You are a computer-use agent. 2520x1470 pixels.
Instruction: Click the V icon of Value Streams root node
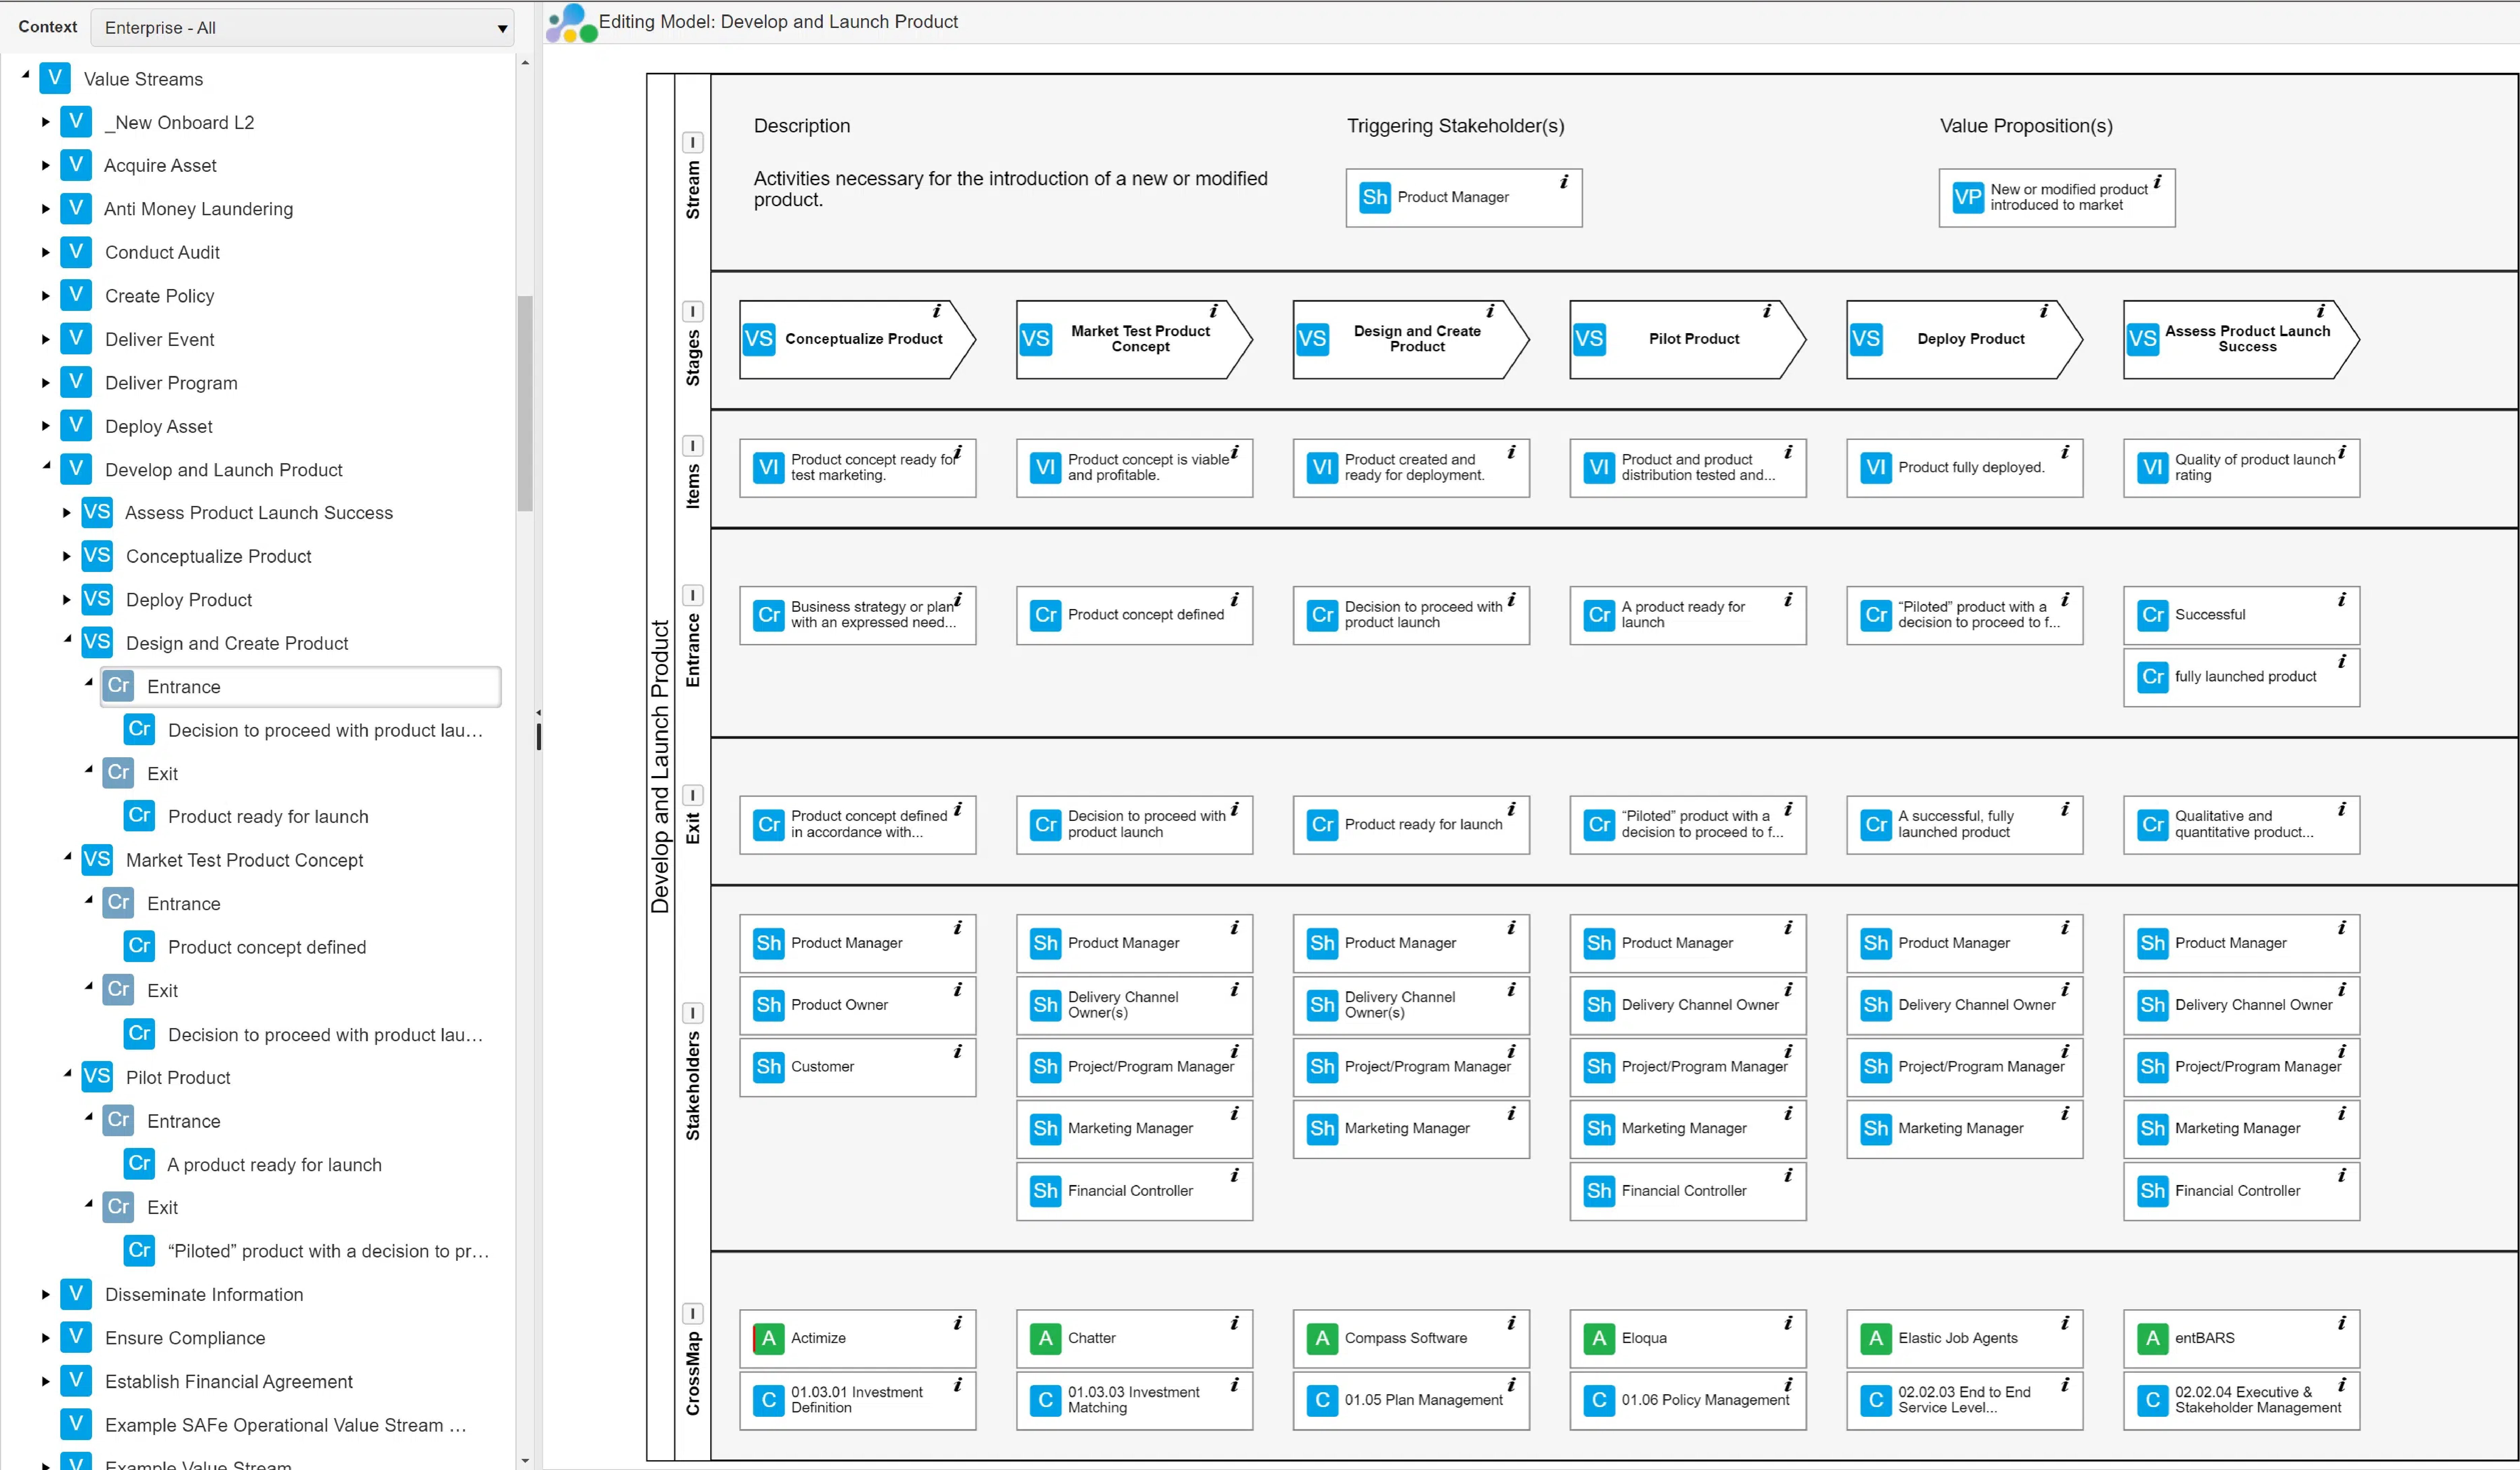(x=55, y=78)
